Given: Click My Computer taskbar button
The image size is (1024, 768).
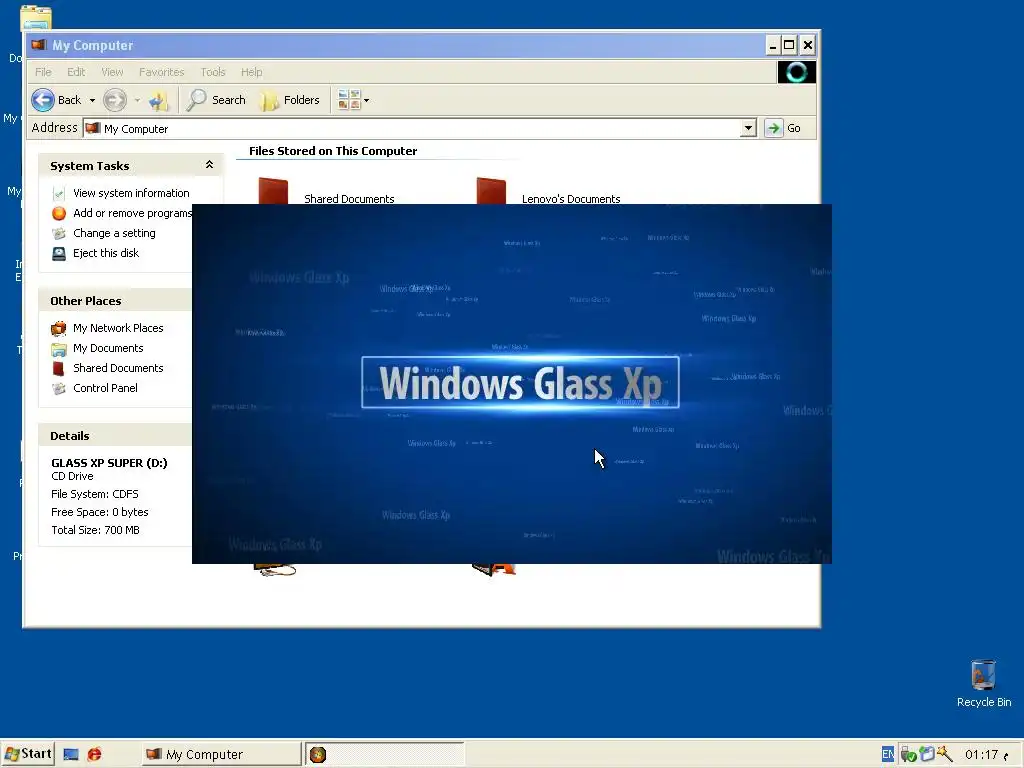Looking at the screenshot, I should click(x=221, y=754).
